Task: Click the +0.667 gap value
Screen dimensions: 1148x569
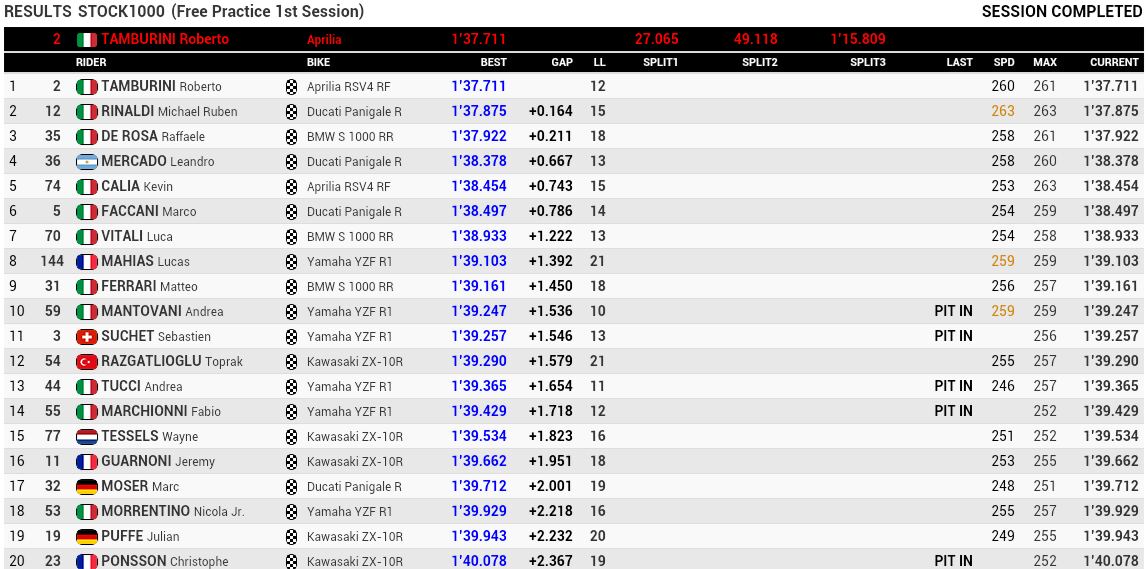Action: click(551, 162)
